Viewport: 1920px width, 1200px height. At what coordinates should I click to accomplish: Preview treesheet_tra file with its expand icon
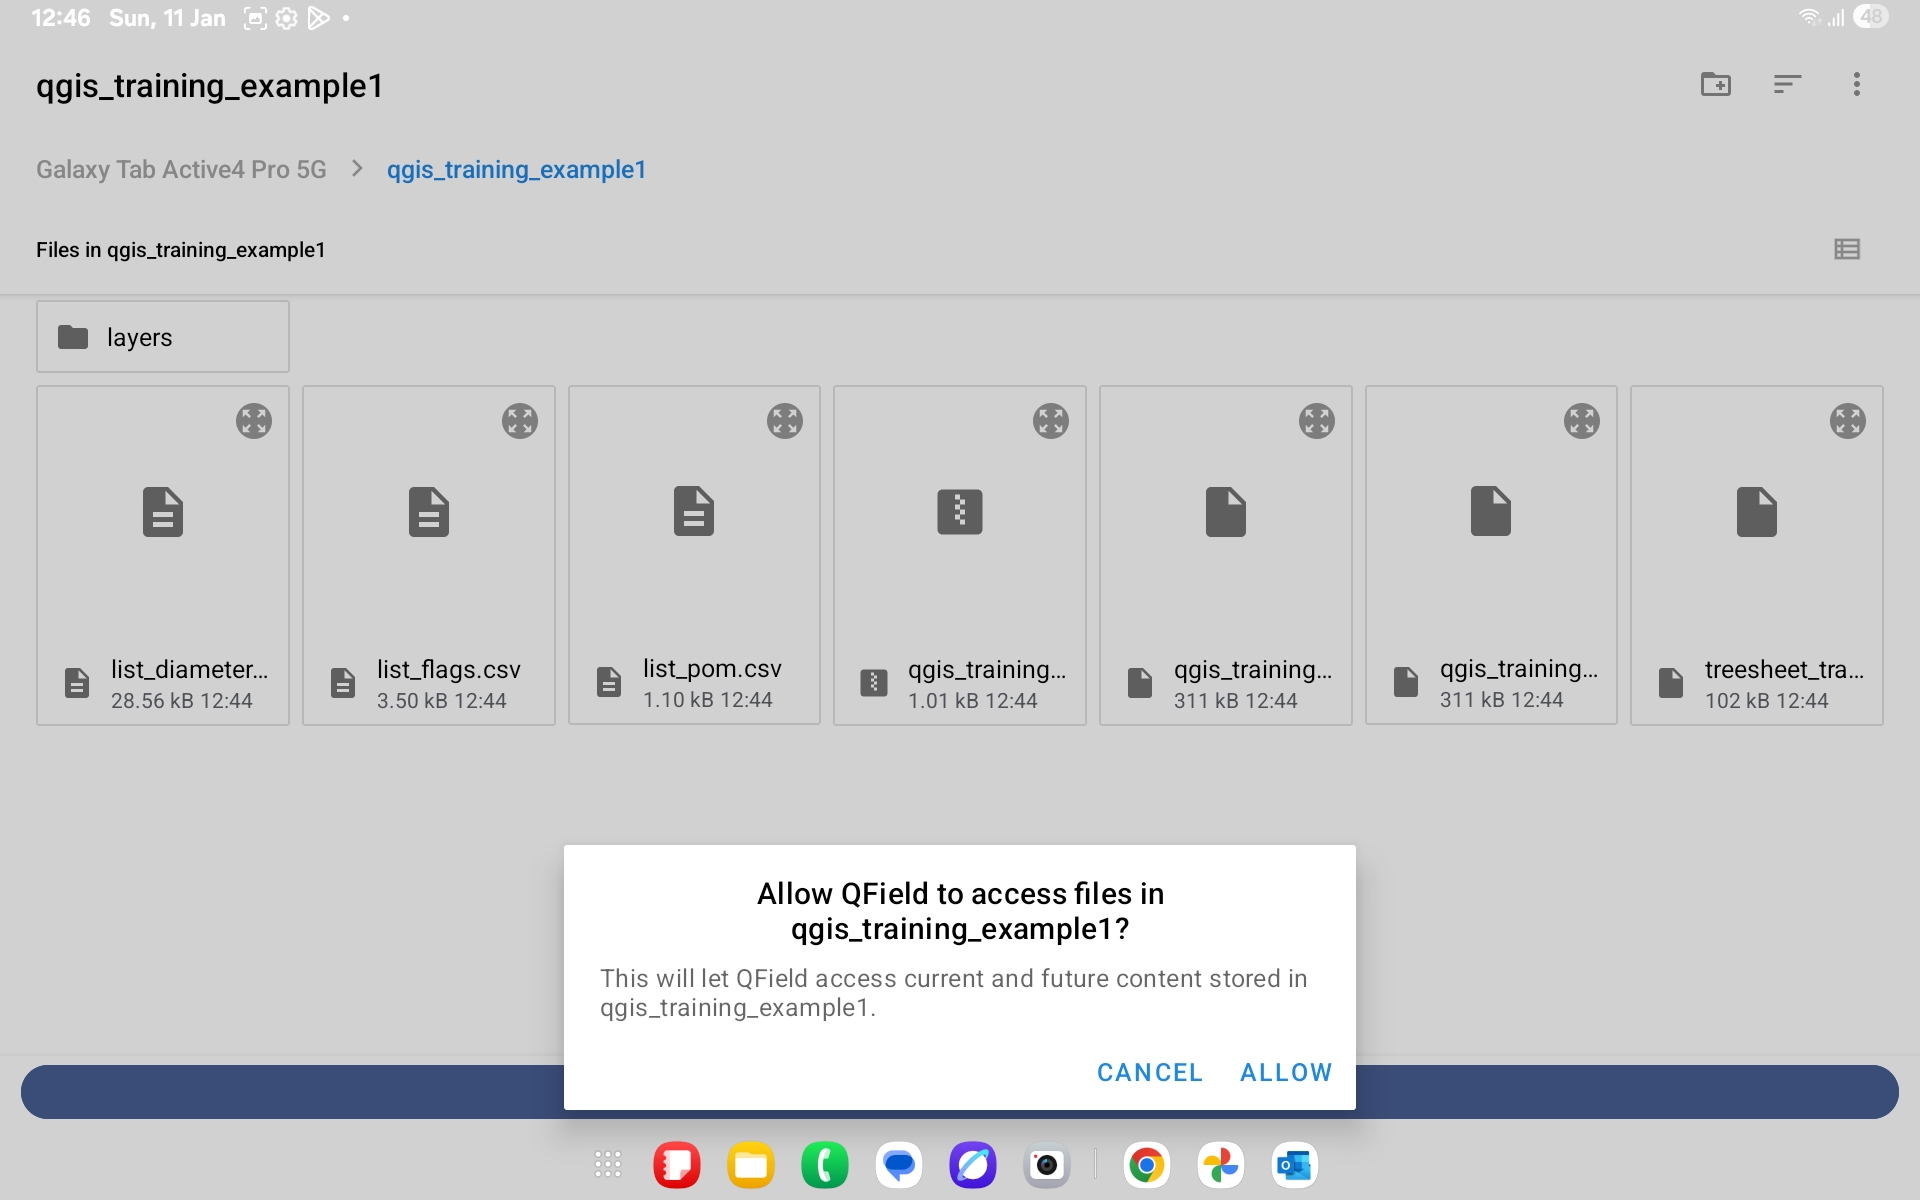click(1848, 421)
